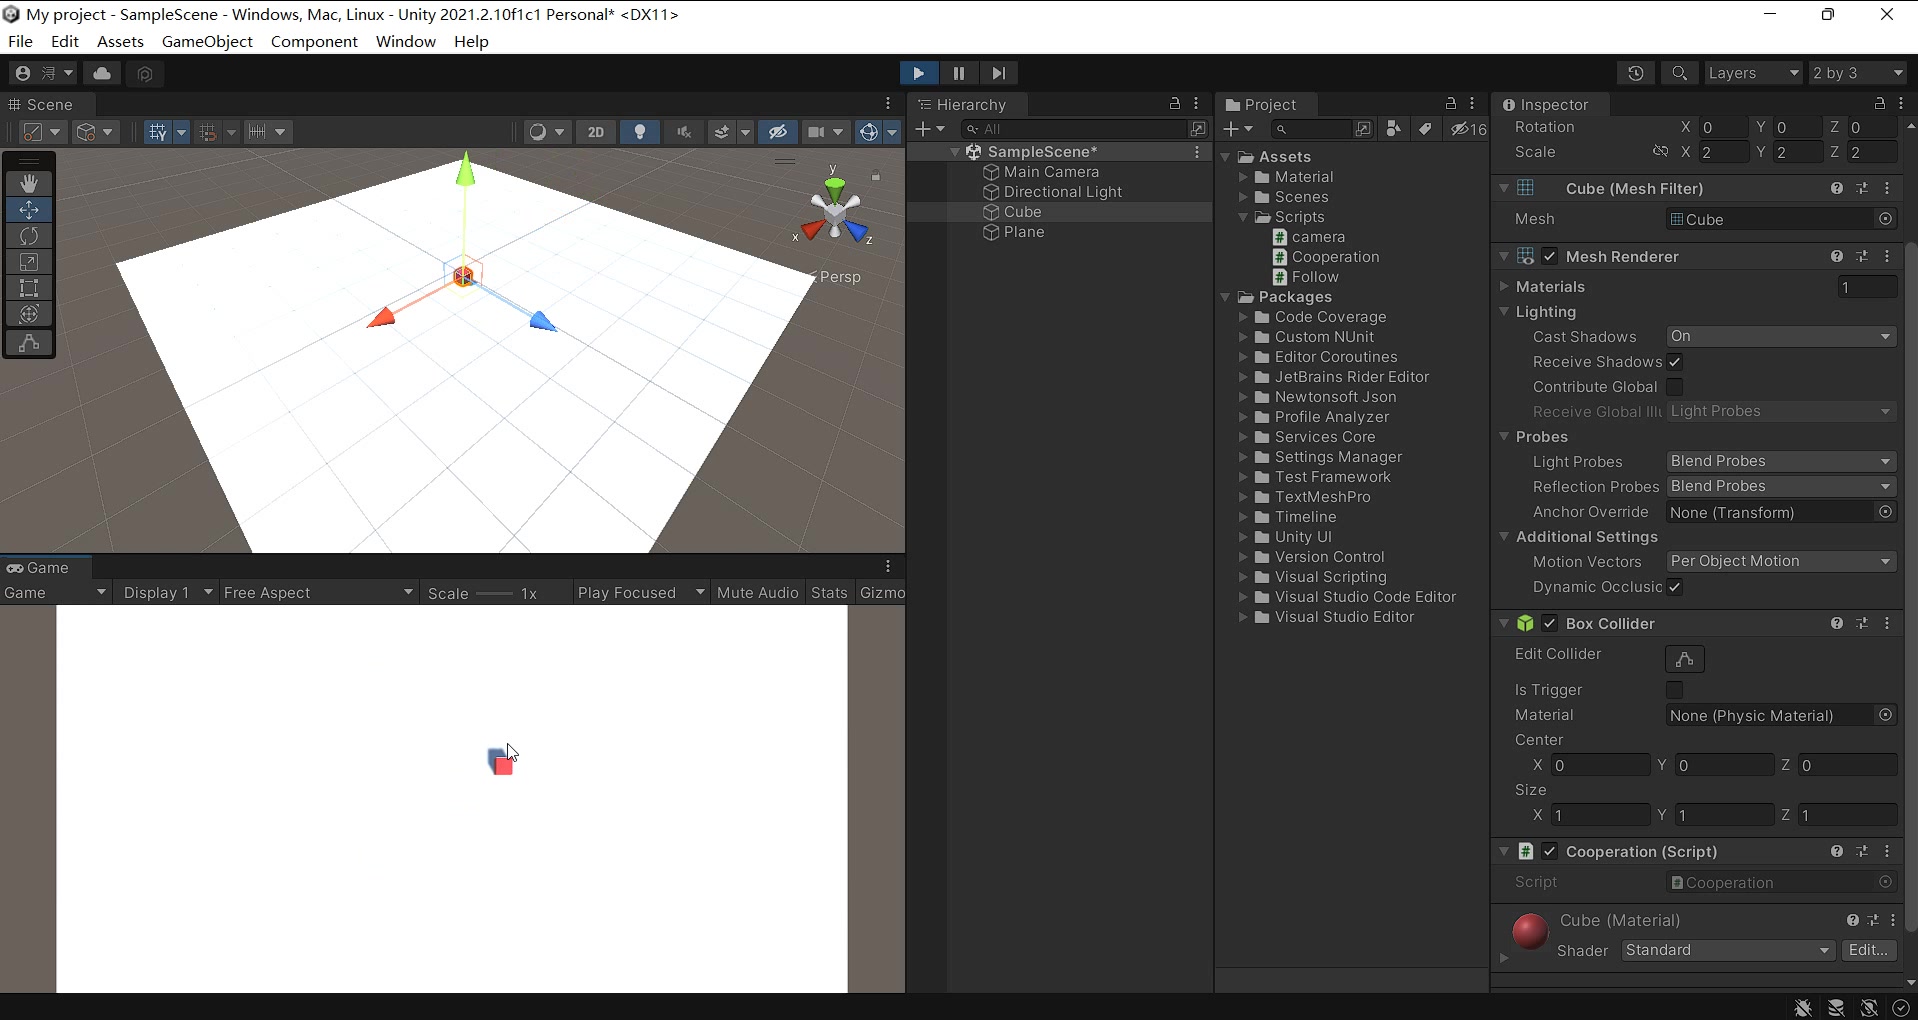The image size is (1918, 1020).
Task: Select the Rect transform tool
Action: 29,288
